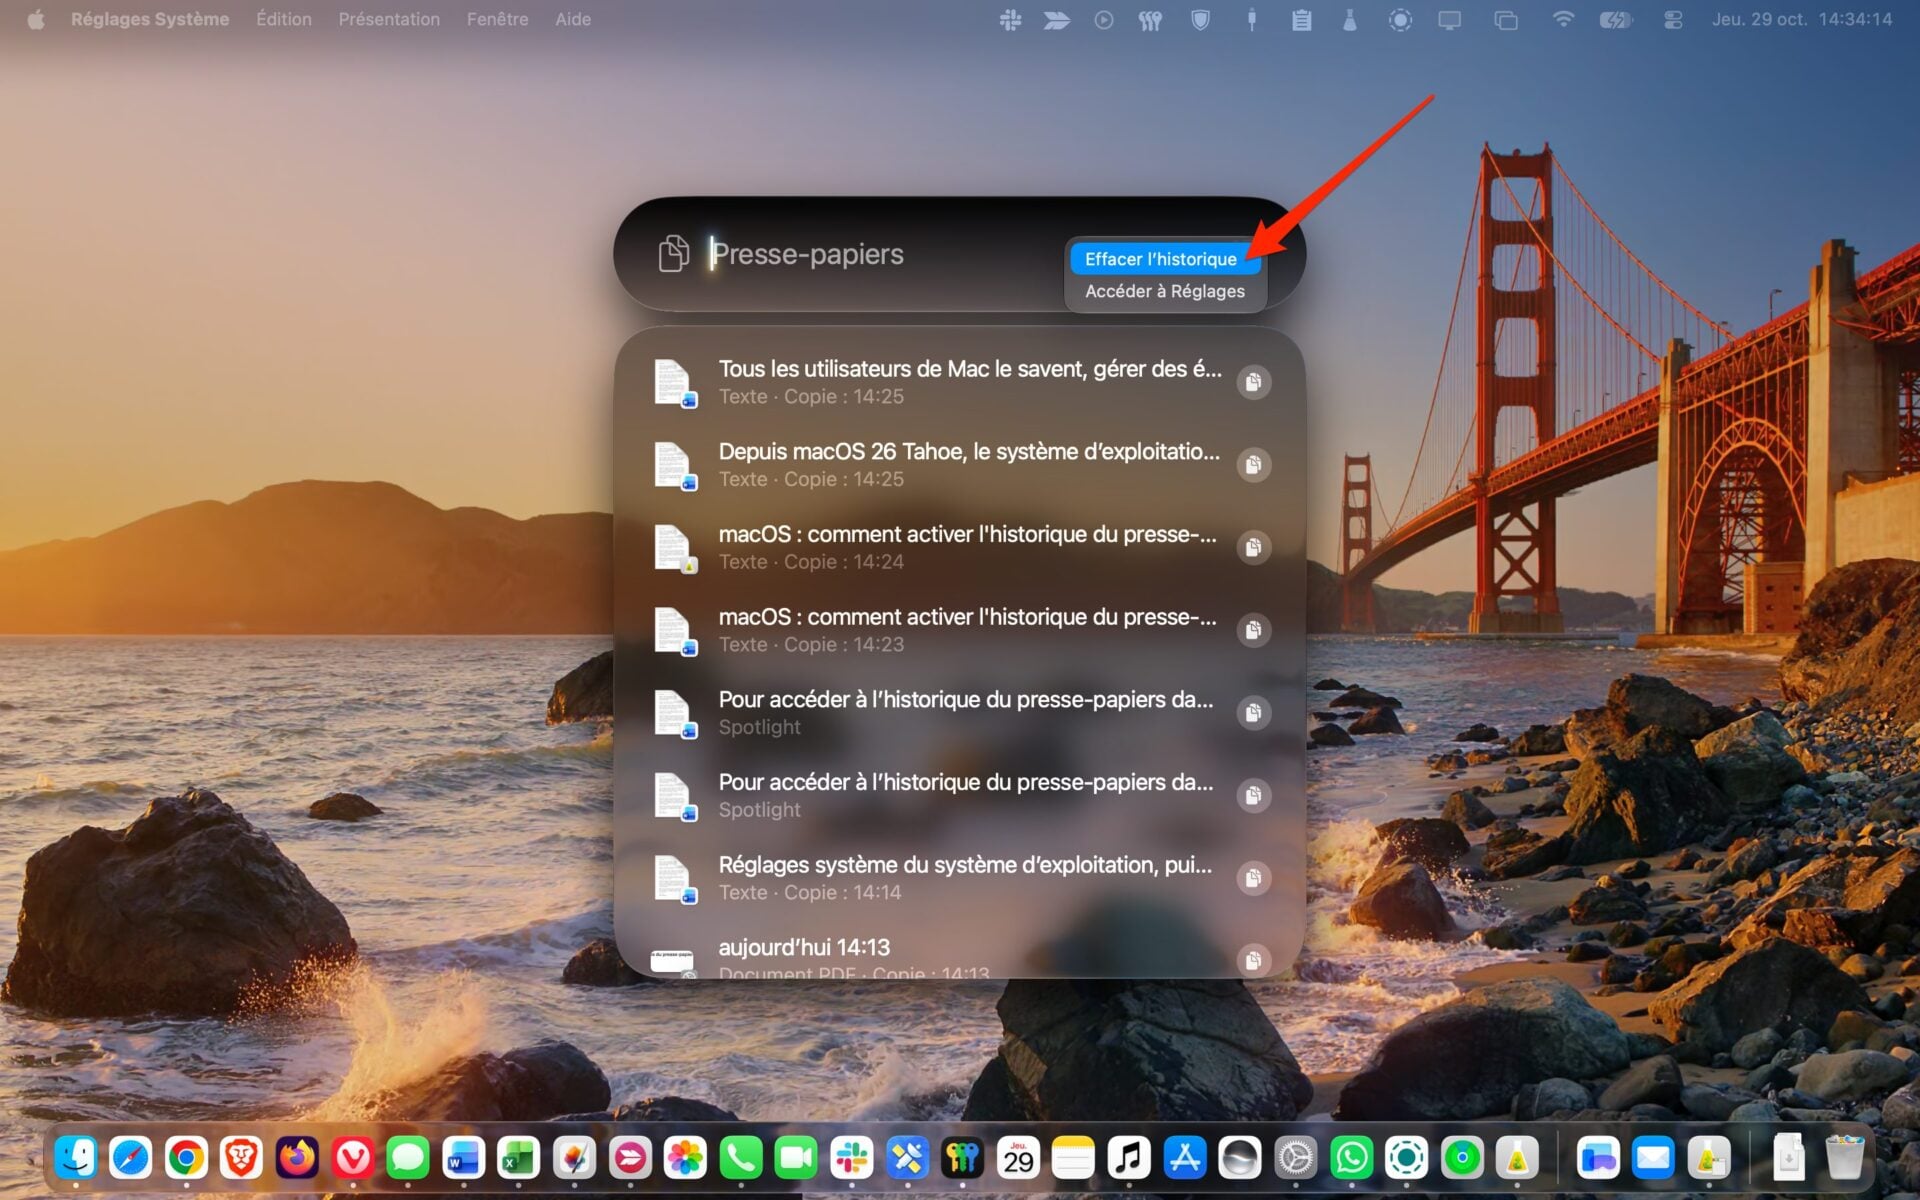Click the date and time in menu bar

click(x=1802, y=19)
